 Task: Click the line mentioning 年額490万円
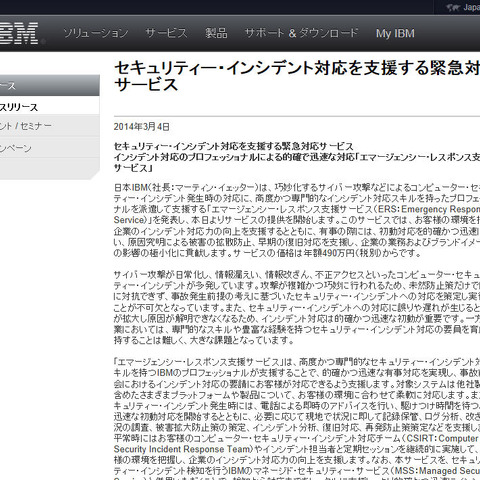coord(267,253)
